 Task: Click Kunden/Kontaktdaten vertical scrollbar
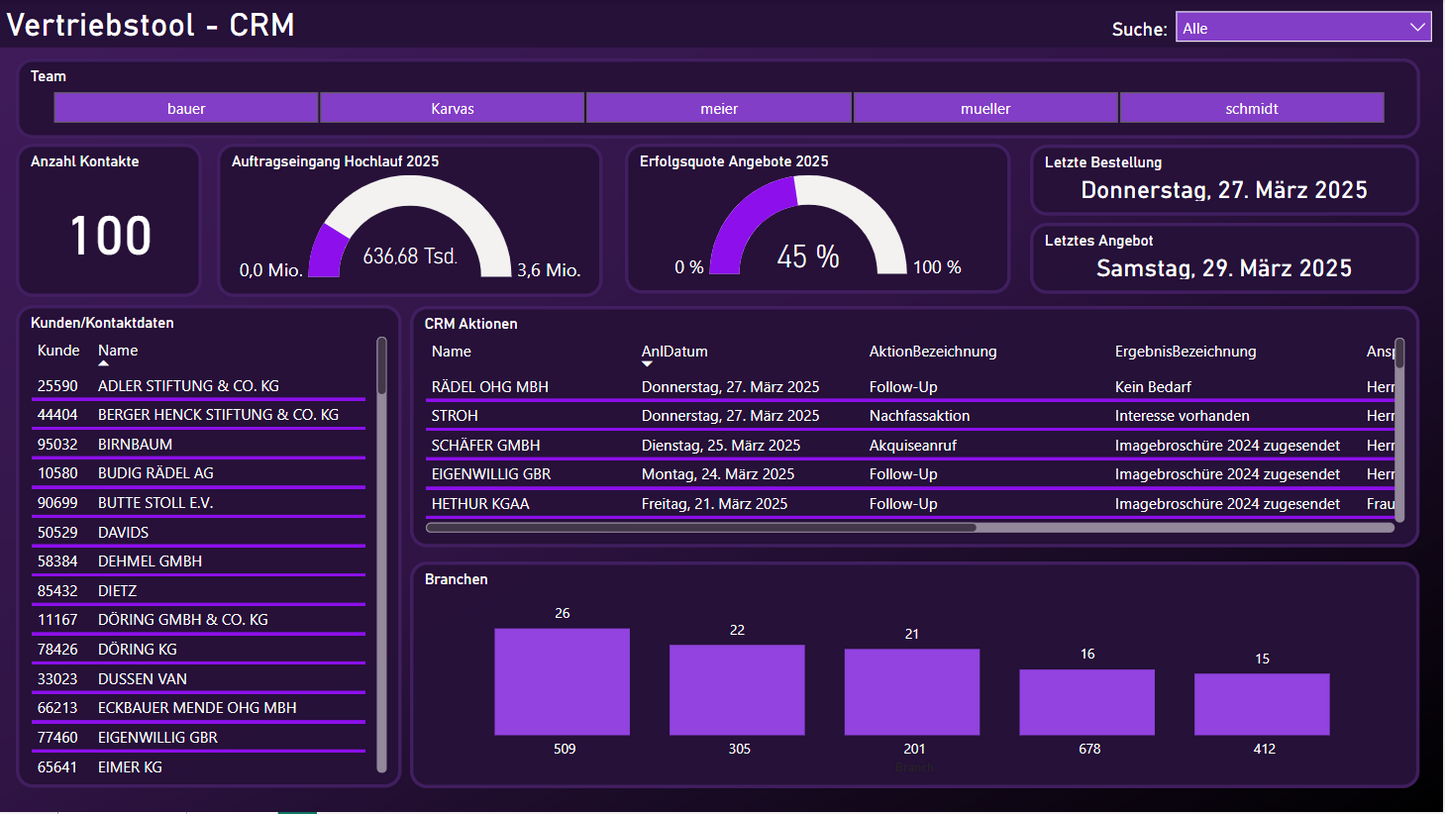pos(381,365)
